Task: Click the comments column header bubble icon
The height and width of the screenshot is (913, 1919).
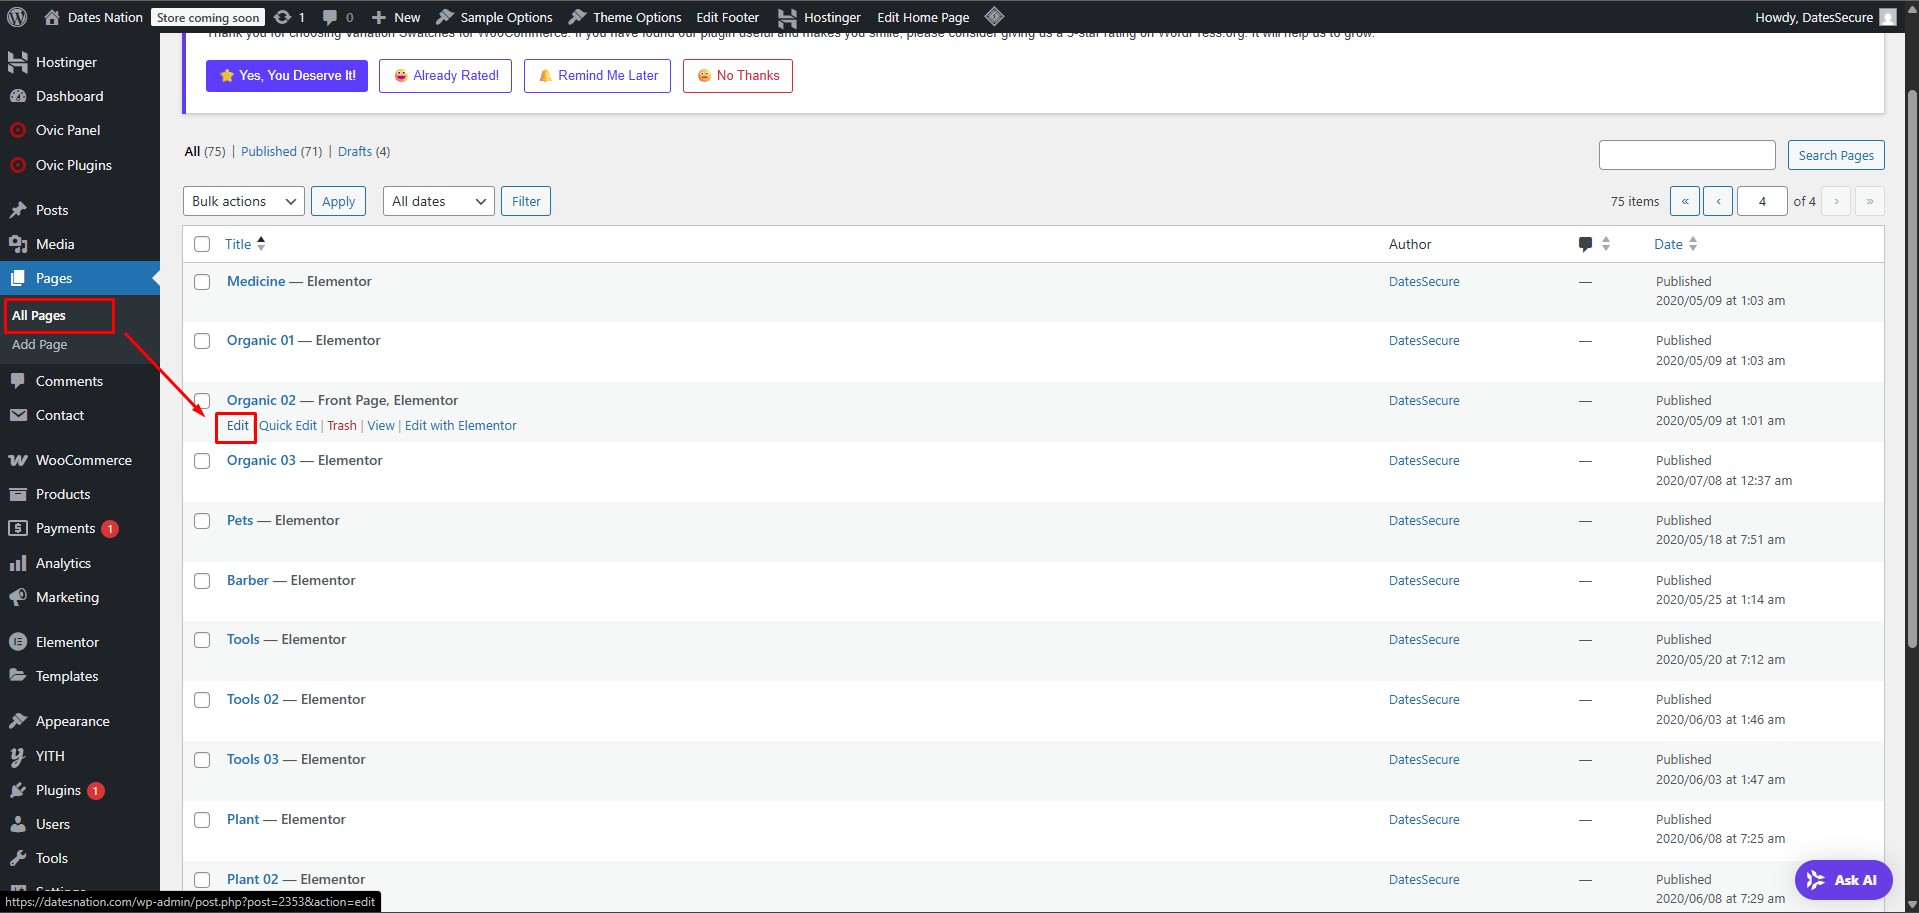Action: pyautogui.click(x=1585, y=244)
